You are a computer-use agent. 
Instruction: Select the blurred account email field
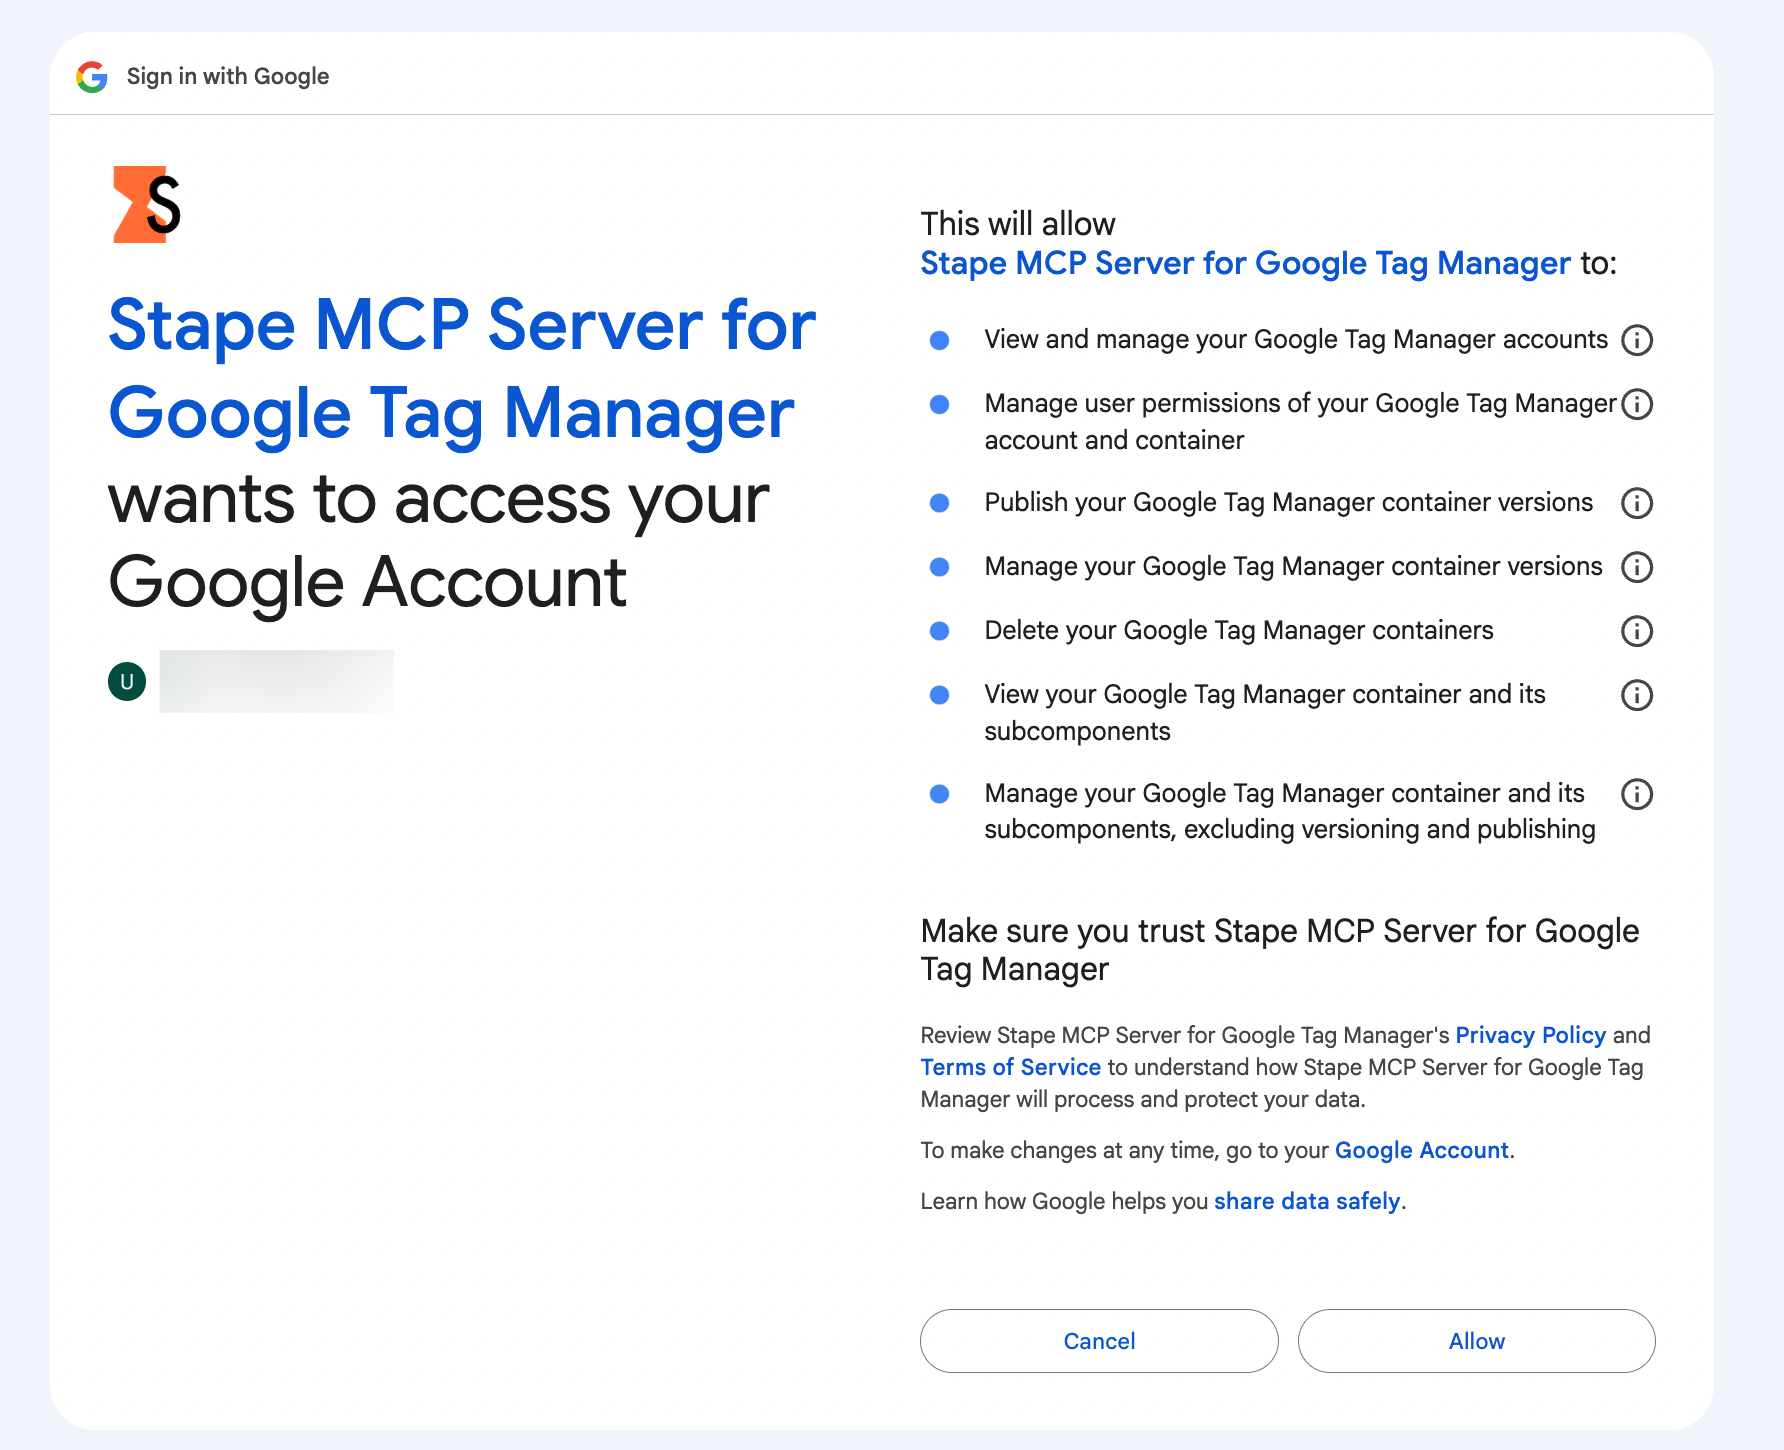276,681
